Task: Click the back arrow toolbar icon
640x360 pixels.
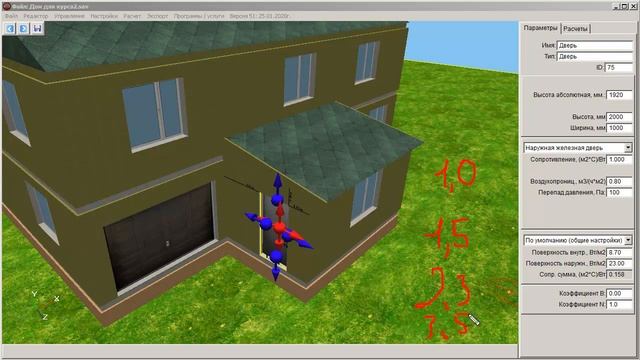Action: click(x=10, y=28)
